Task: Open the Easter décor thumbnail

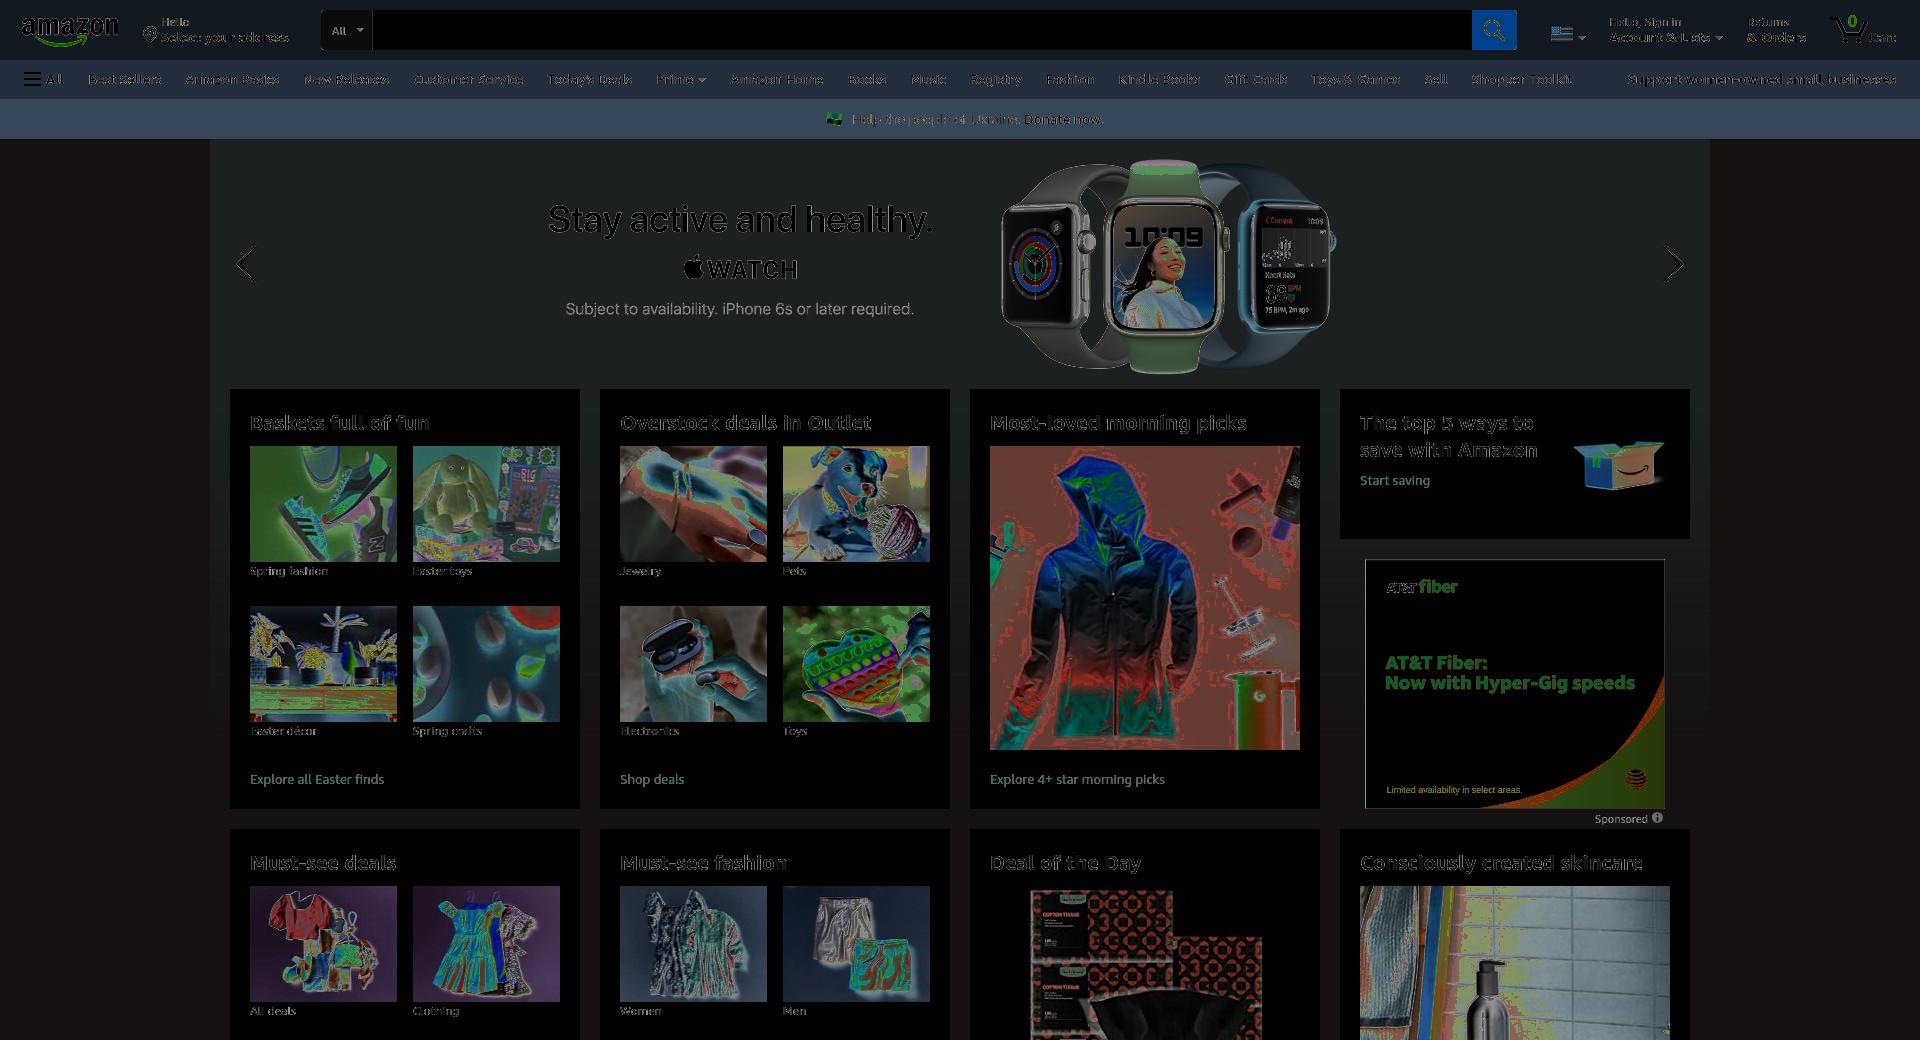Action: coord(323,664)
